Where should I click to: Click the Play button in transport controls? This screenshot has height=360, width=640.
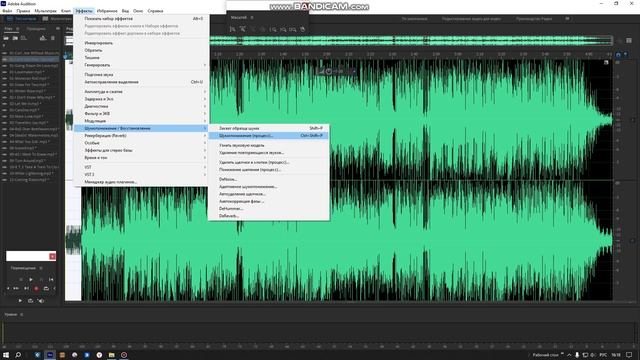pos(31,280)
